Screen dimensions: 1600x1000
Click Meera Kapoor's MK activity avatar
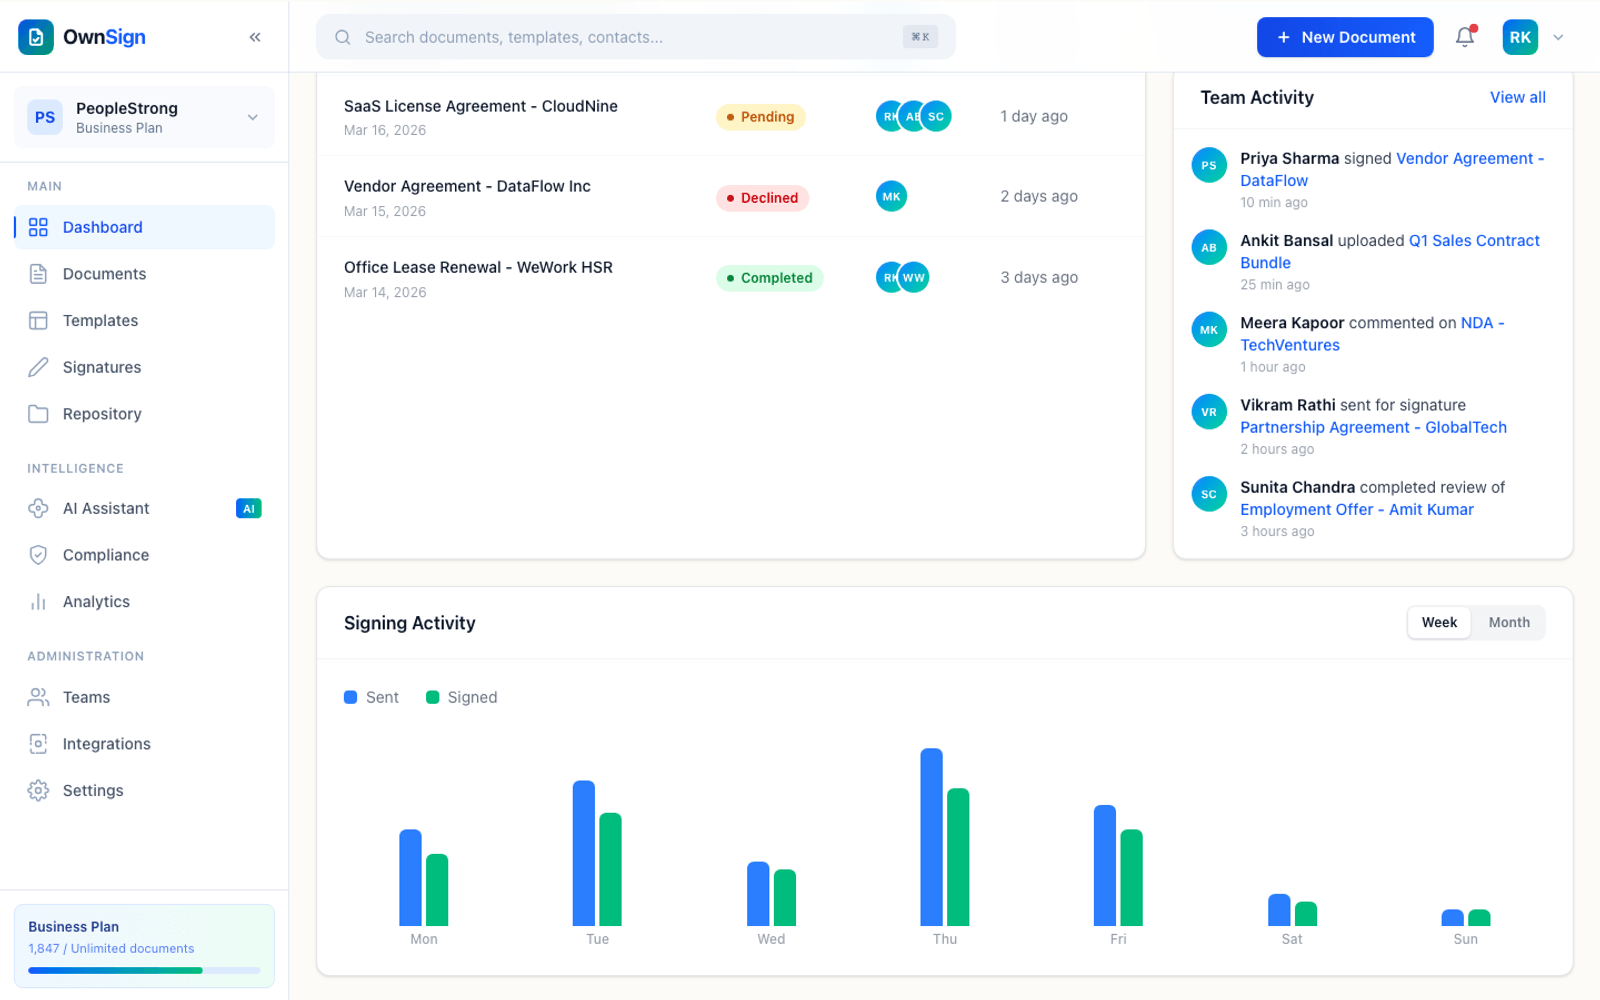click(1209, 329)
